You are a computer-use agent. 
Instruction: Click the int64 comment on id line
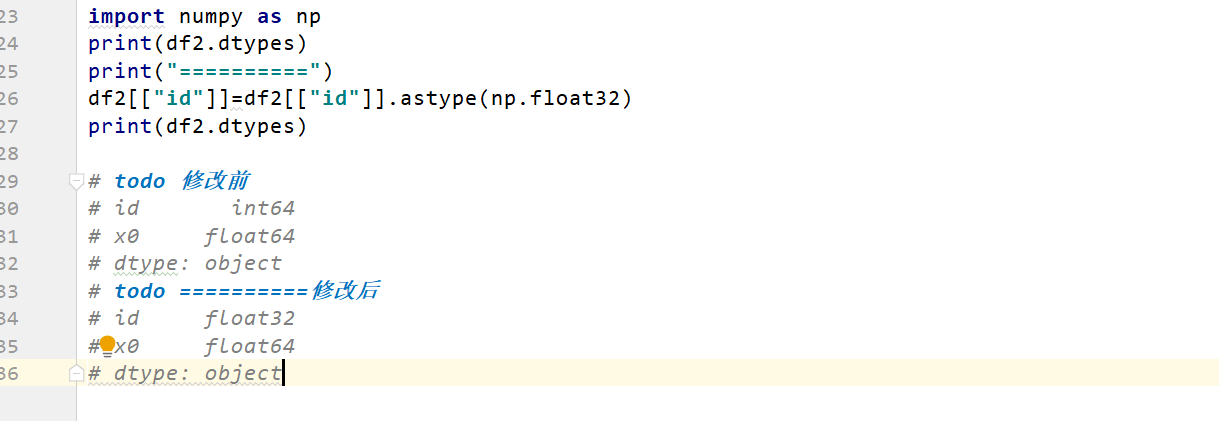tap(263, 208)
